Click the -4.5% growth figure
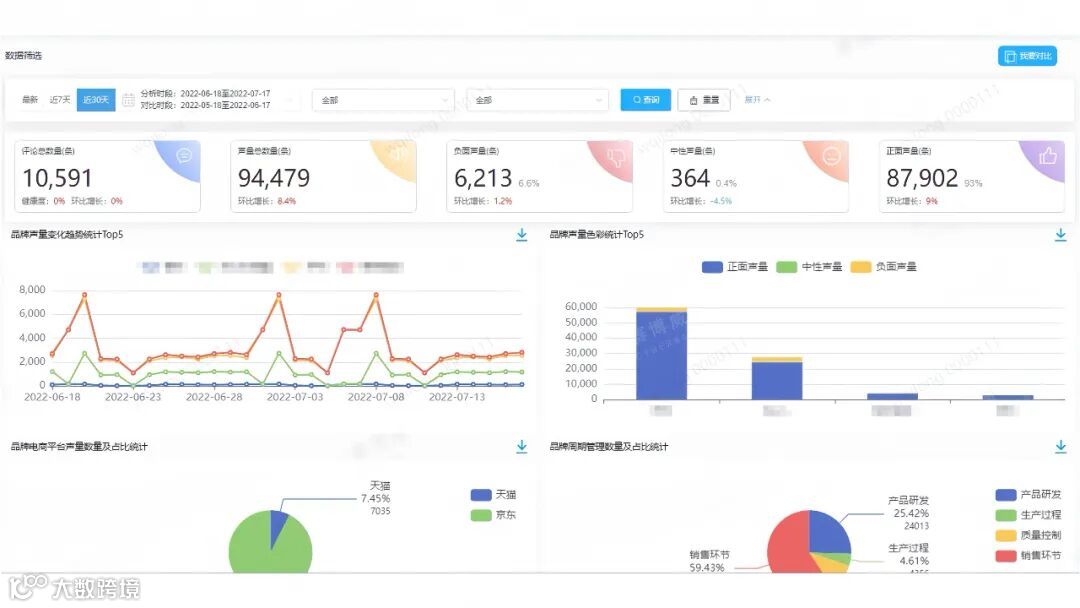 point(721,201)
